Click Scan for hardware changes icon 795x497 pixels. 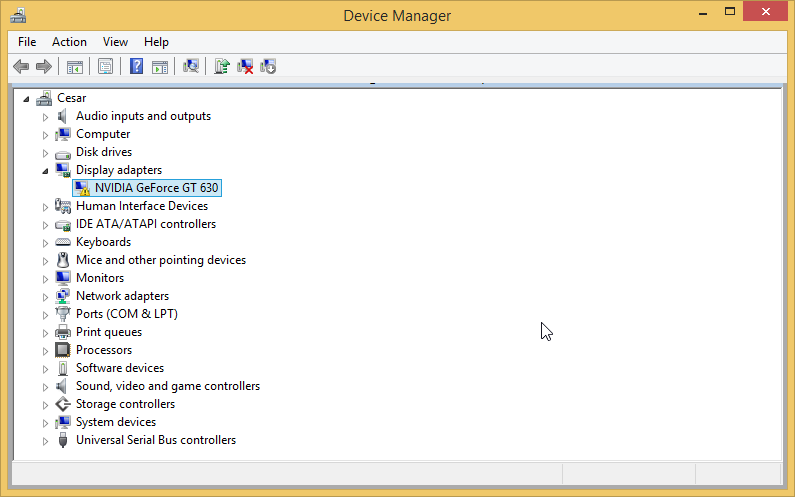[x=191, y=66]
